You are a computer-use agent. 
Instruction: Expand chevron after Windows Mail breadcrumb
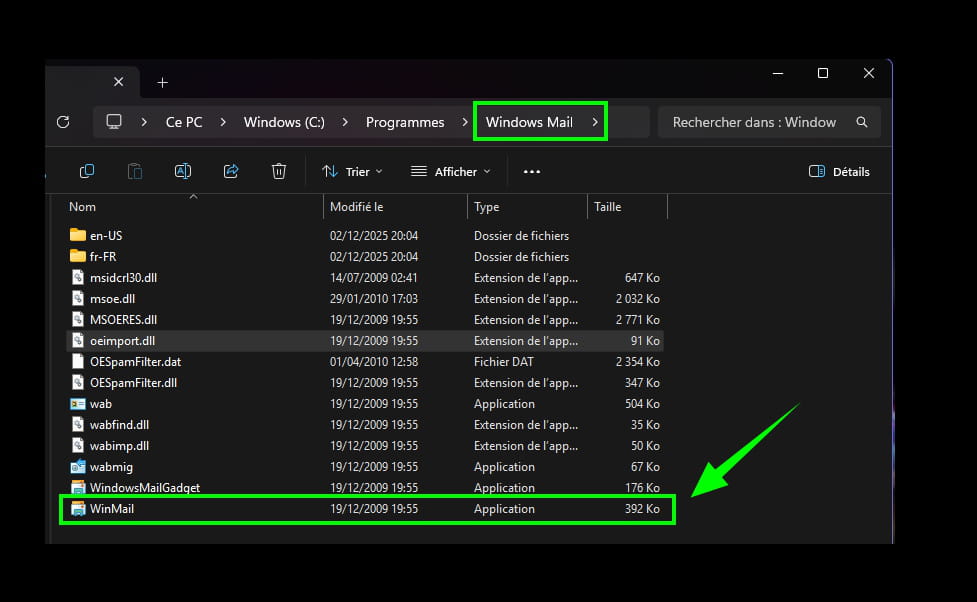pyautogui.click(x=594, y=122)
